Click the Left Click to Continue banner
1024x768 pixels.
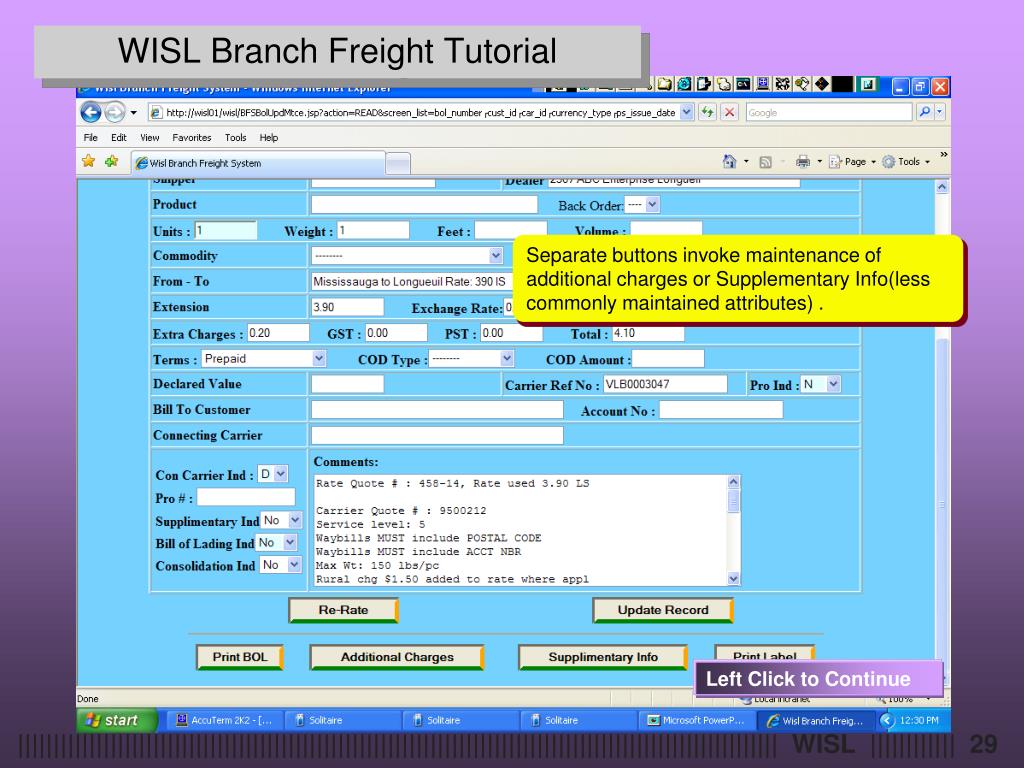[818, 679]
